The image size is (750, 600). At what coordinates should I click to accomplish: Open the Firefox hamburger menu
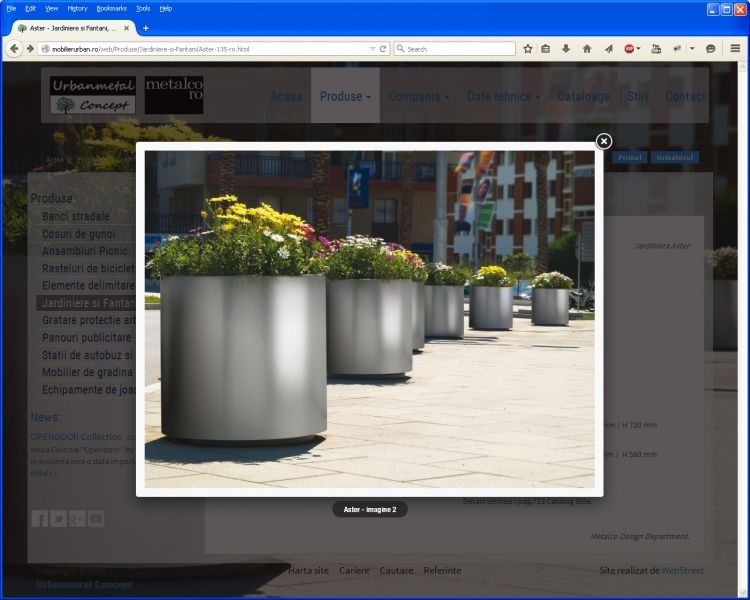734,48
